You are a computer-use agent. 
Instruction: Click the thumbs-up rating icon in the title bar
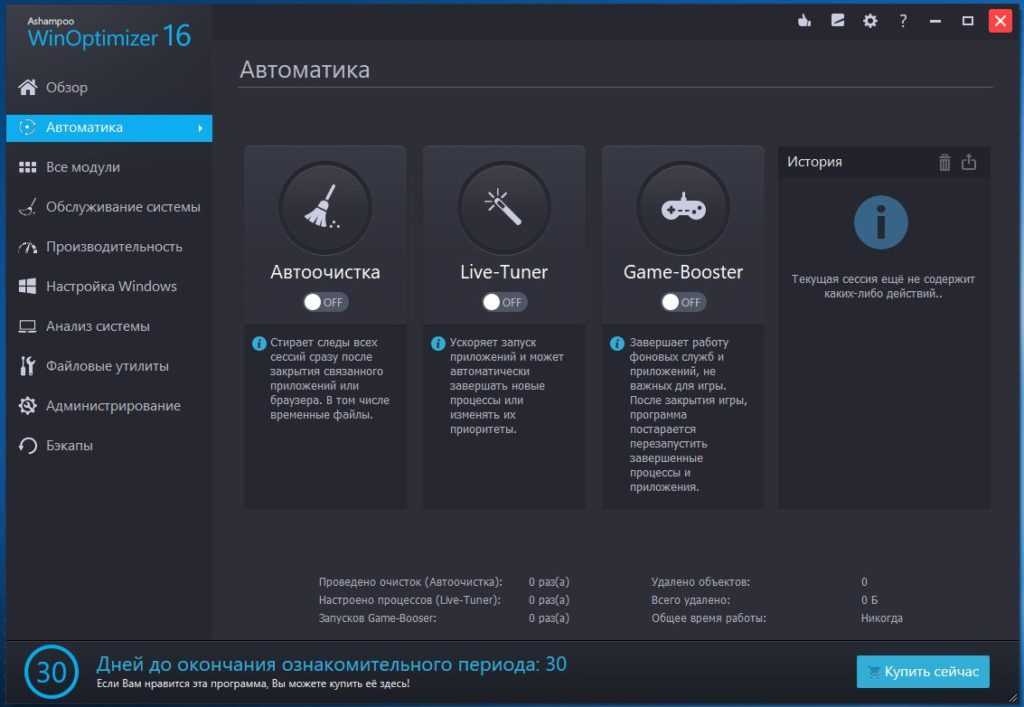(804, 21)
